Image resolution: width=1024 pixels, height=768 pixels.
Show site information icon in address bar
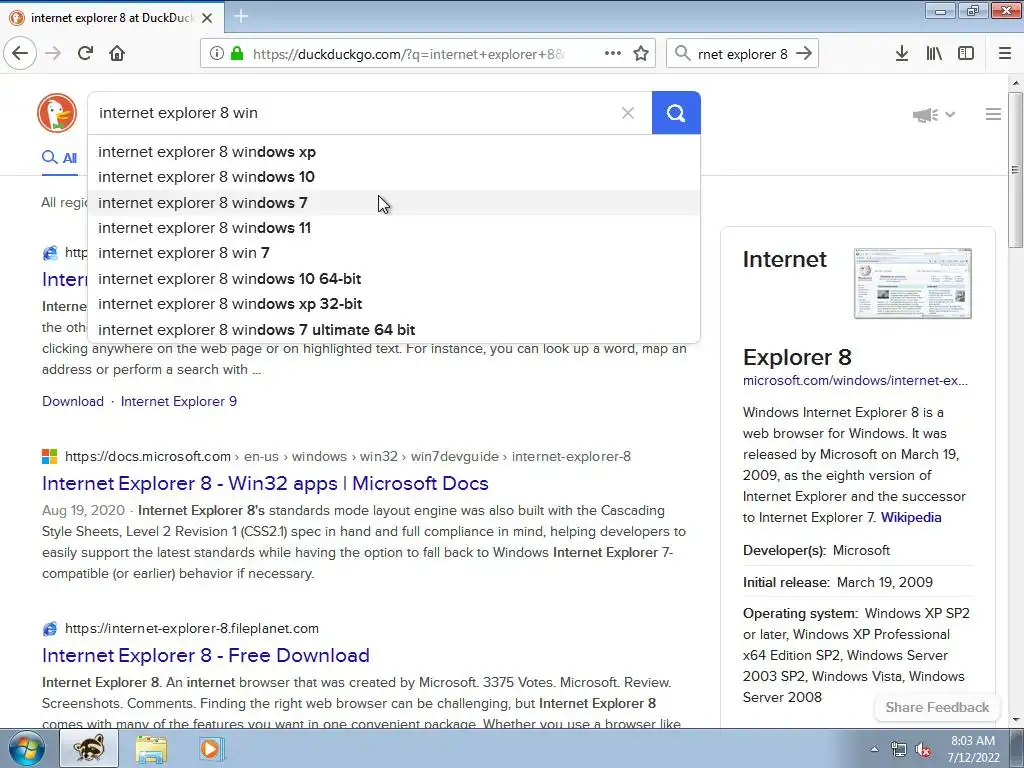216,54
